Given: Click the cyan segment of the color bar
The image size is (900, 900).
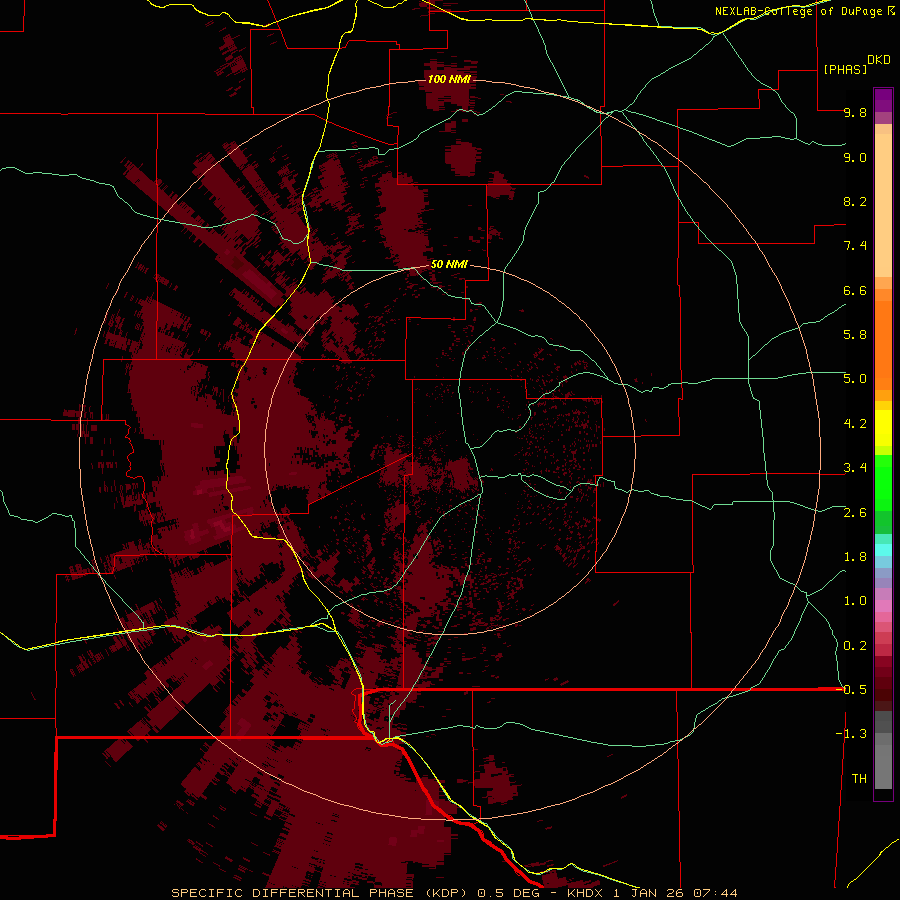Looking at the screenshot, I should click(x=883, y=550).
